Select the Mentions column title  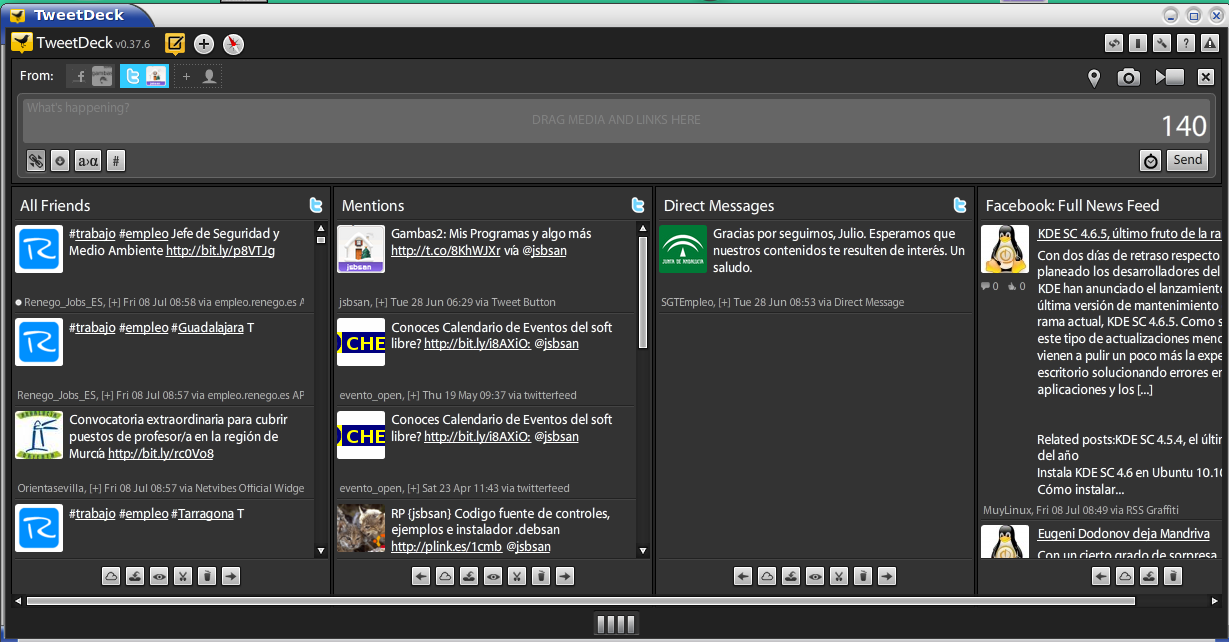click(373, 205)
